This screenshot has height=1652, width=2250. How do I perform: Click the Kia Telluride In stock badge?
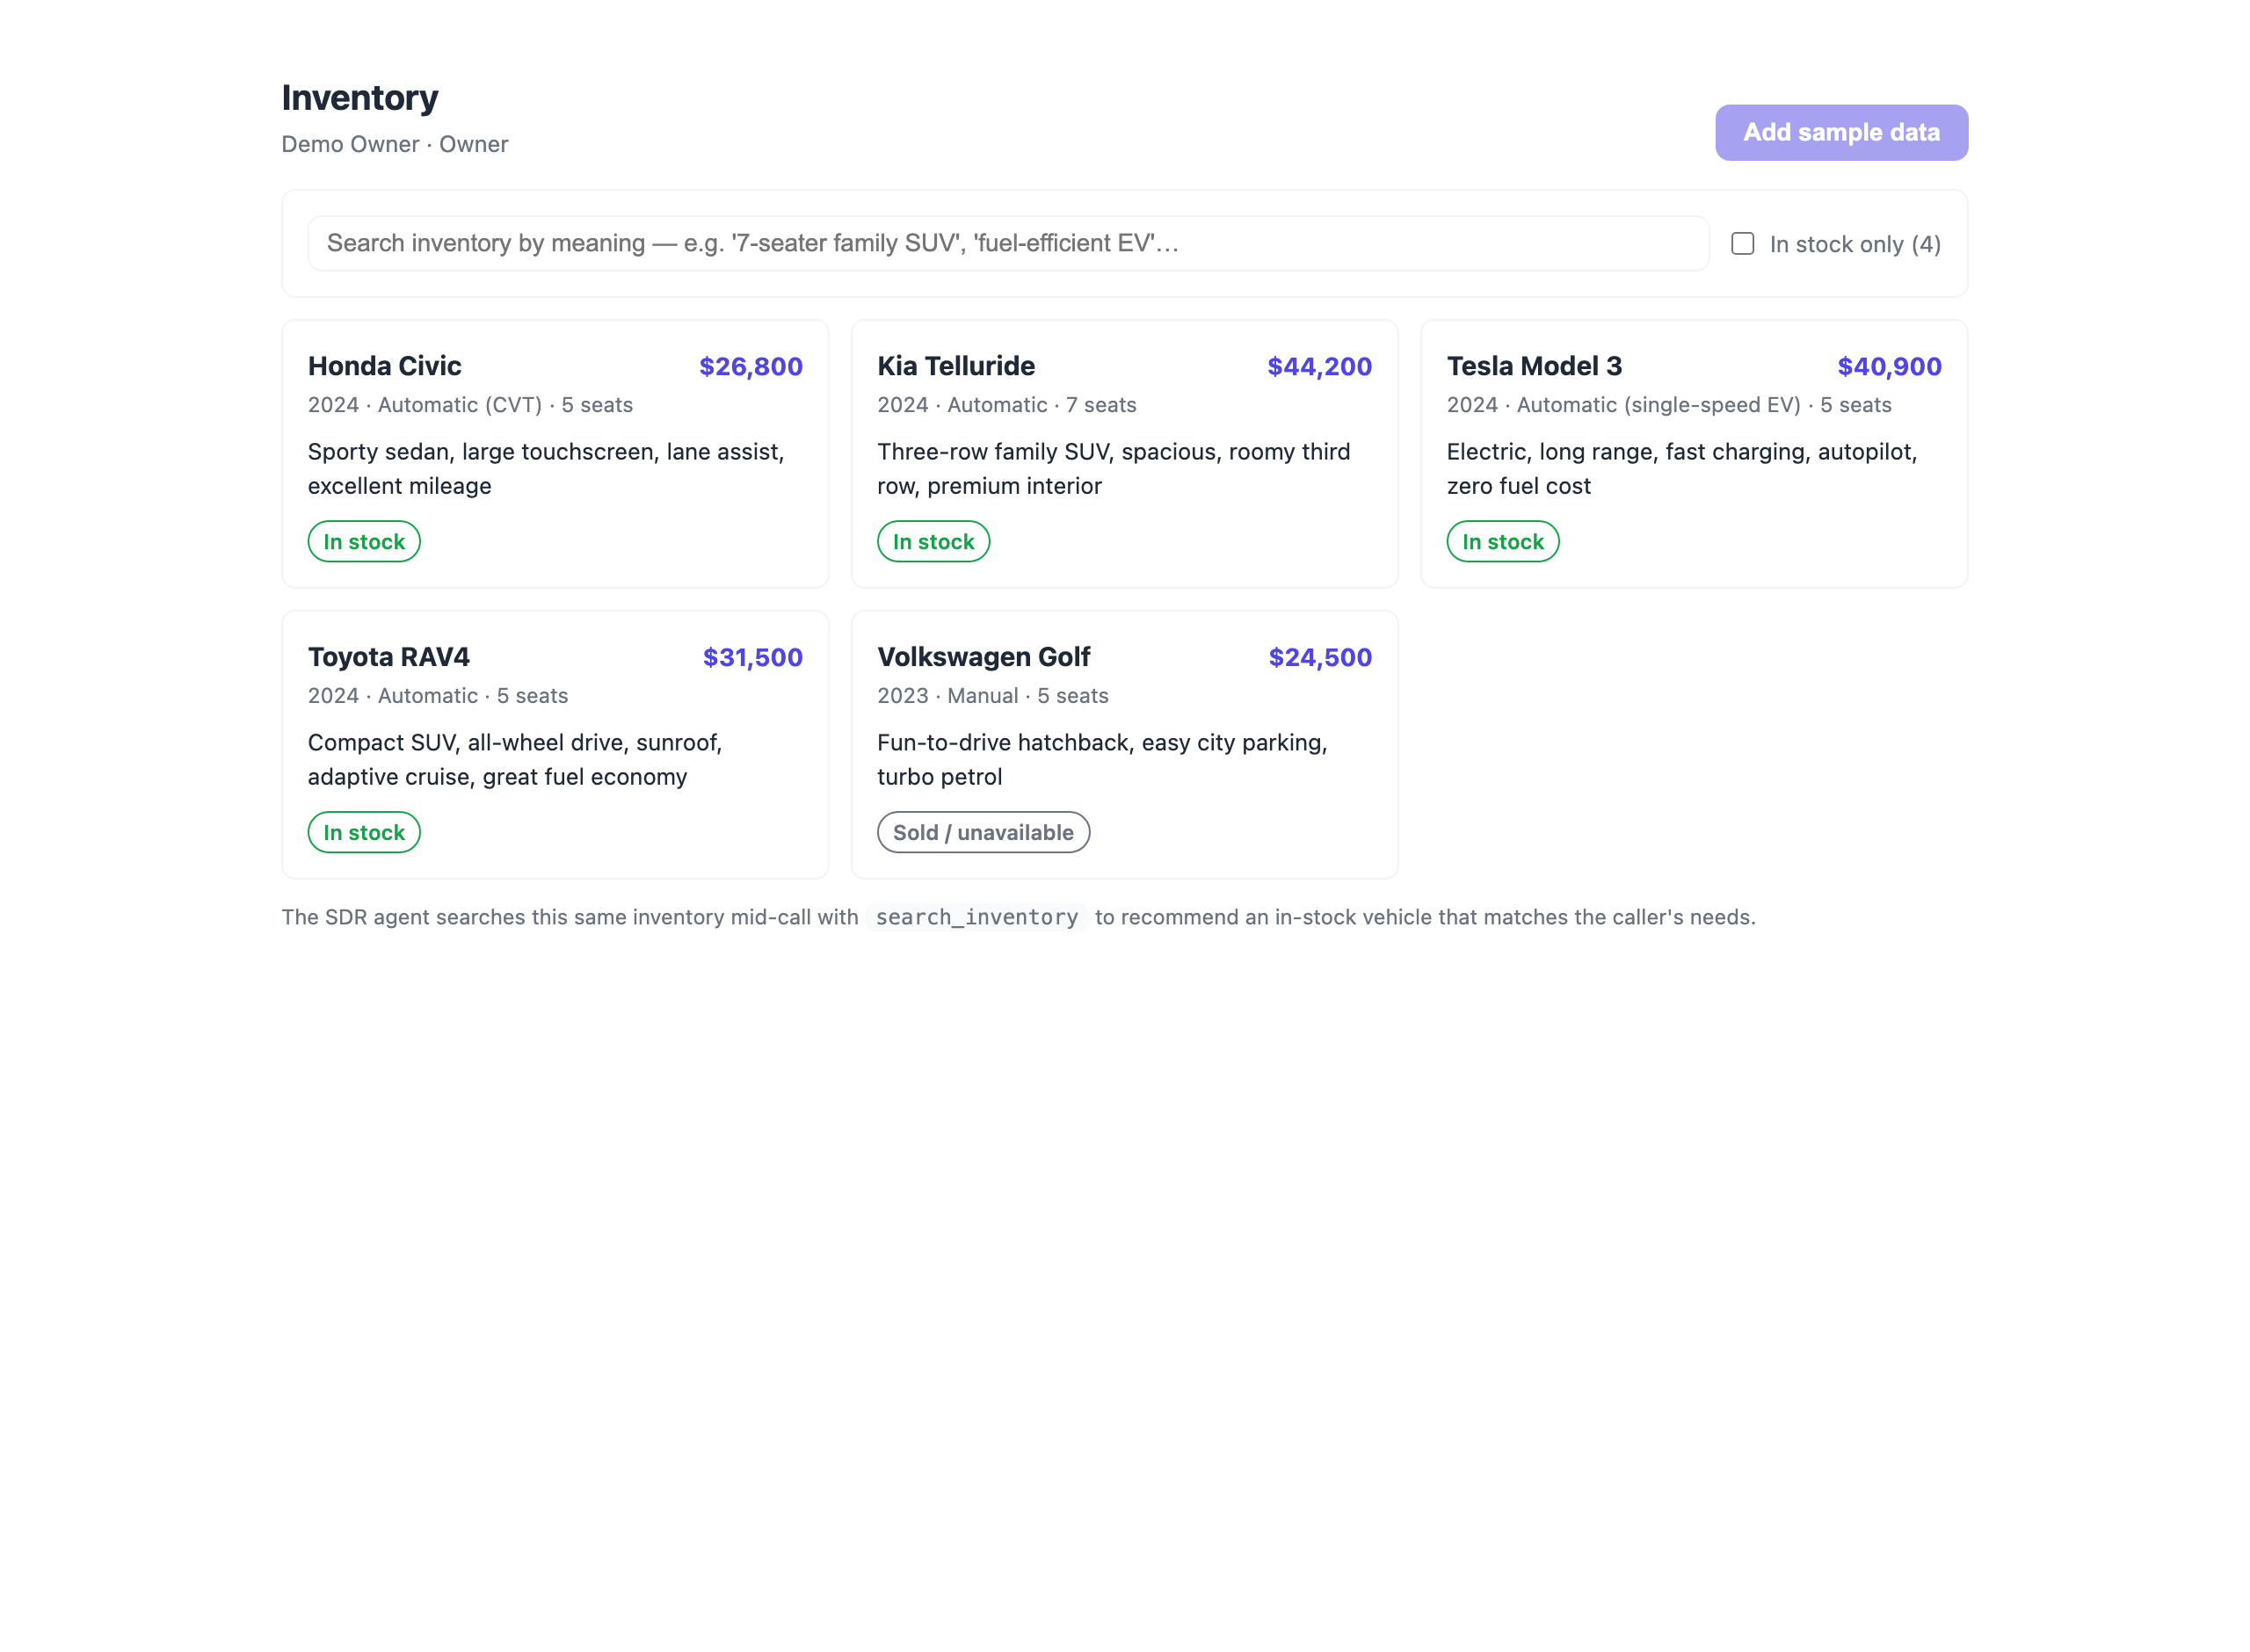pyautogui.click(x=933, y=541)
